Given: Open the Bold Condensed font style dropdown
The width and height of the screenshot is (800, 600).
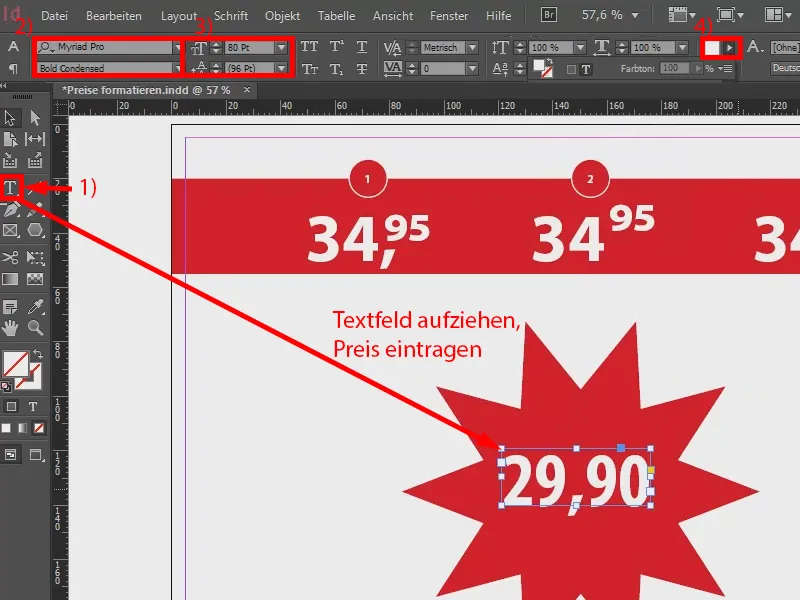Looking at the screenshot, I should click(x=177, y=68).
